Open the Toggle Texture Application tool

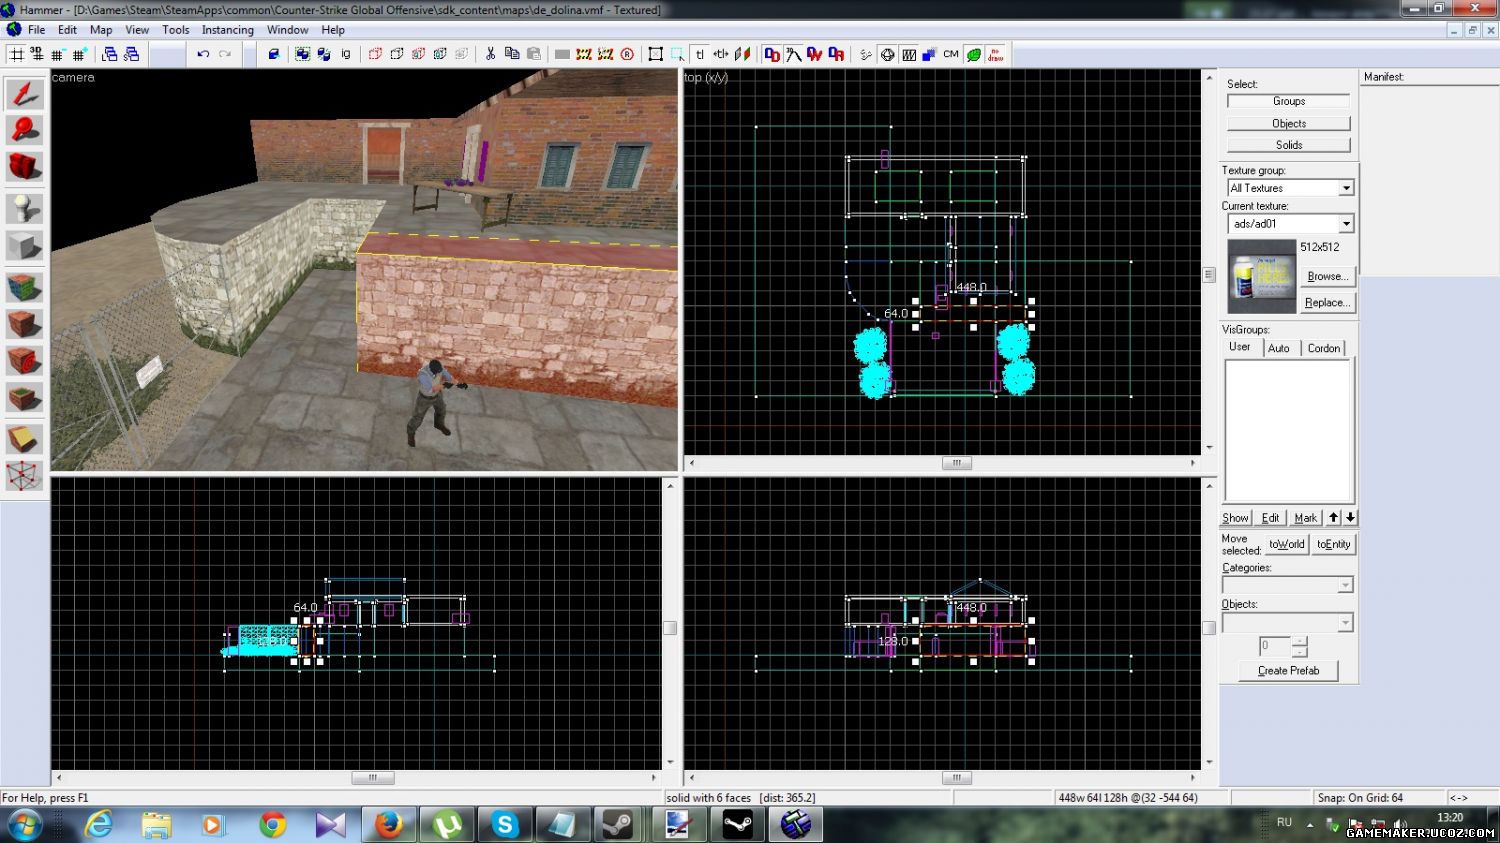pos(24,288)
